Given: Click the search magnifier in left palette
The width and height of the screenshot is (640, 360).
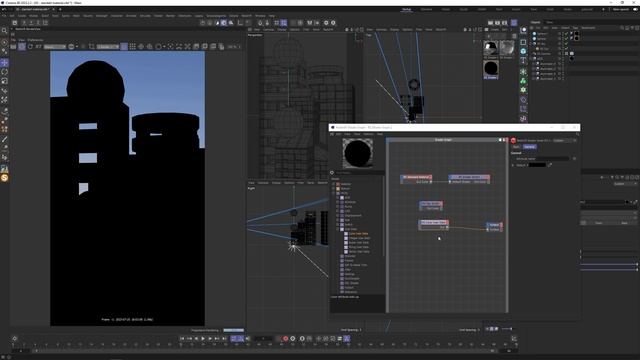Looking at the screenshot, I should pyautogui.click(x=4, y=31).
